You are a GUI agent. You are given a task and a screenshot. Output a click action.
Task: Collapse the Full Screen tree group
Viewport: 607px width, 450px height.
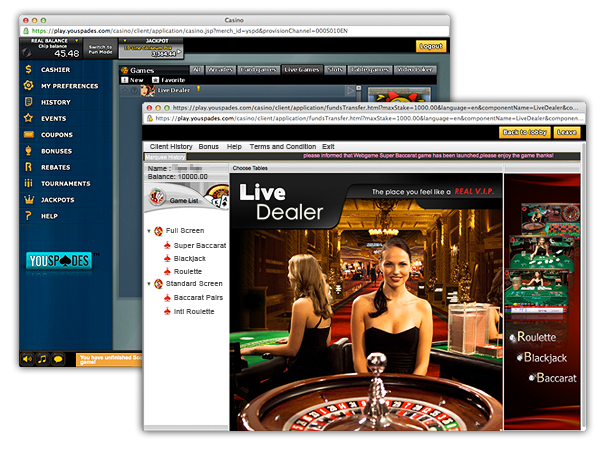pyautogui.click(x=149, y=231)
